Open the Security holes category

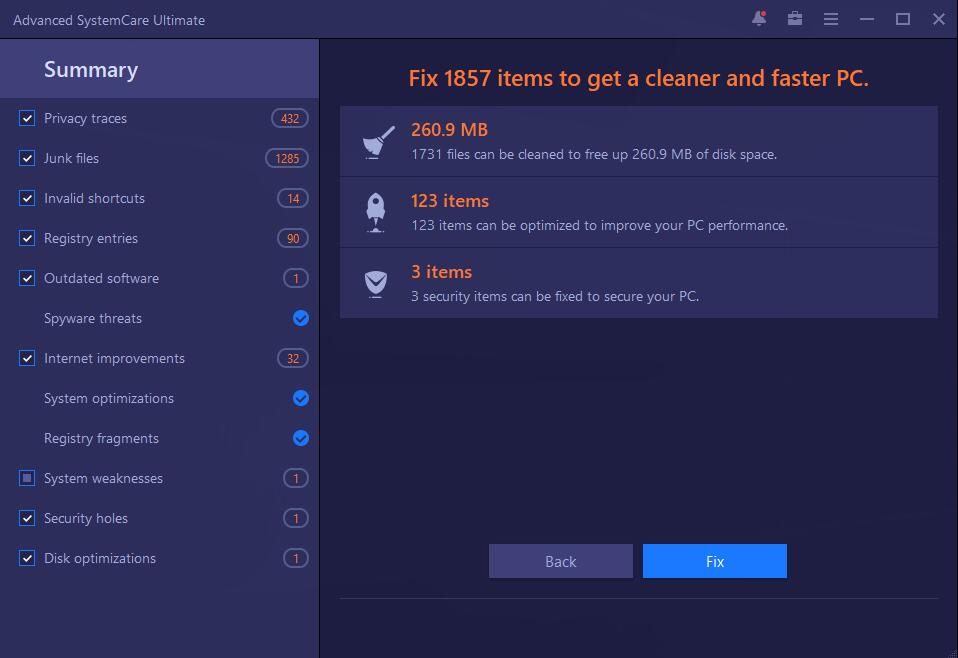pyautogui.click(x=86, y=518)
